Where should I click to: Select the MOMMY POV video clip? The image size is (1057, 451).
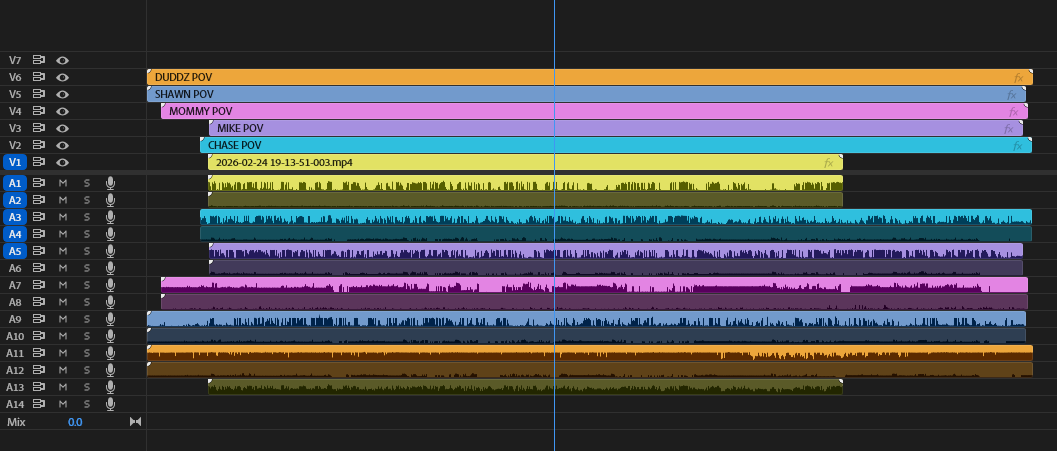pyautogui.click(x=595, y=111)
